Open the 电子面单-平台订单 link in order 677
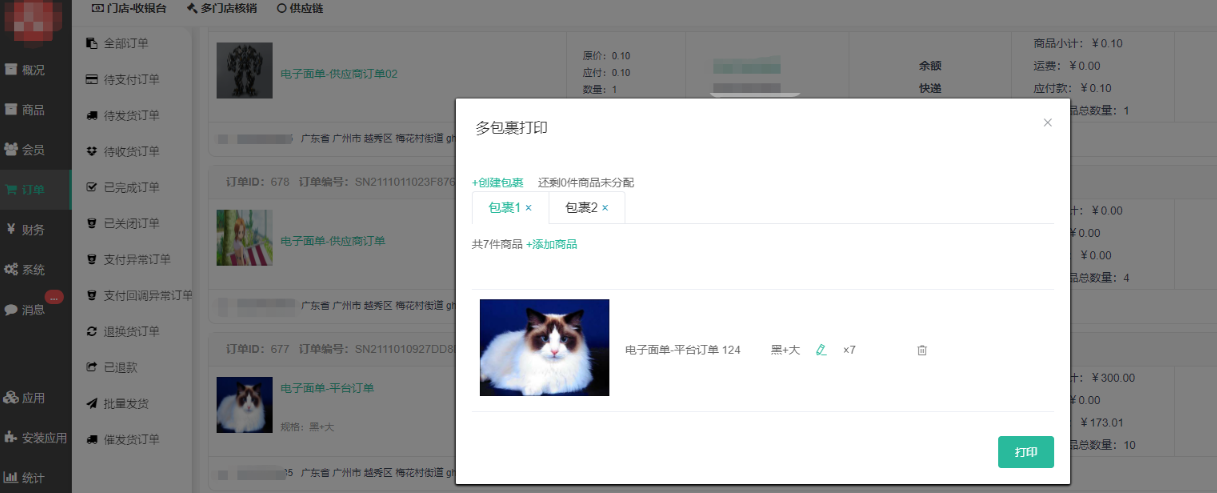The height and width of the screenshot is (493, 1217). coord(327,388)
